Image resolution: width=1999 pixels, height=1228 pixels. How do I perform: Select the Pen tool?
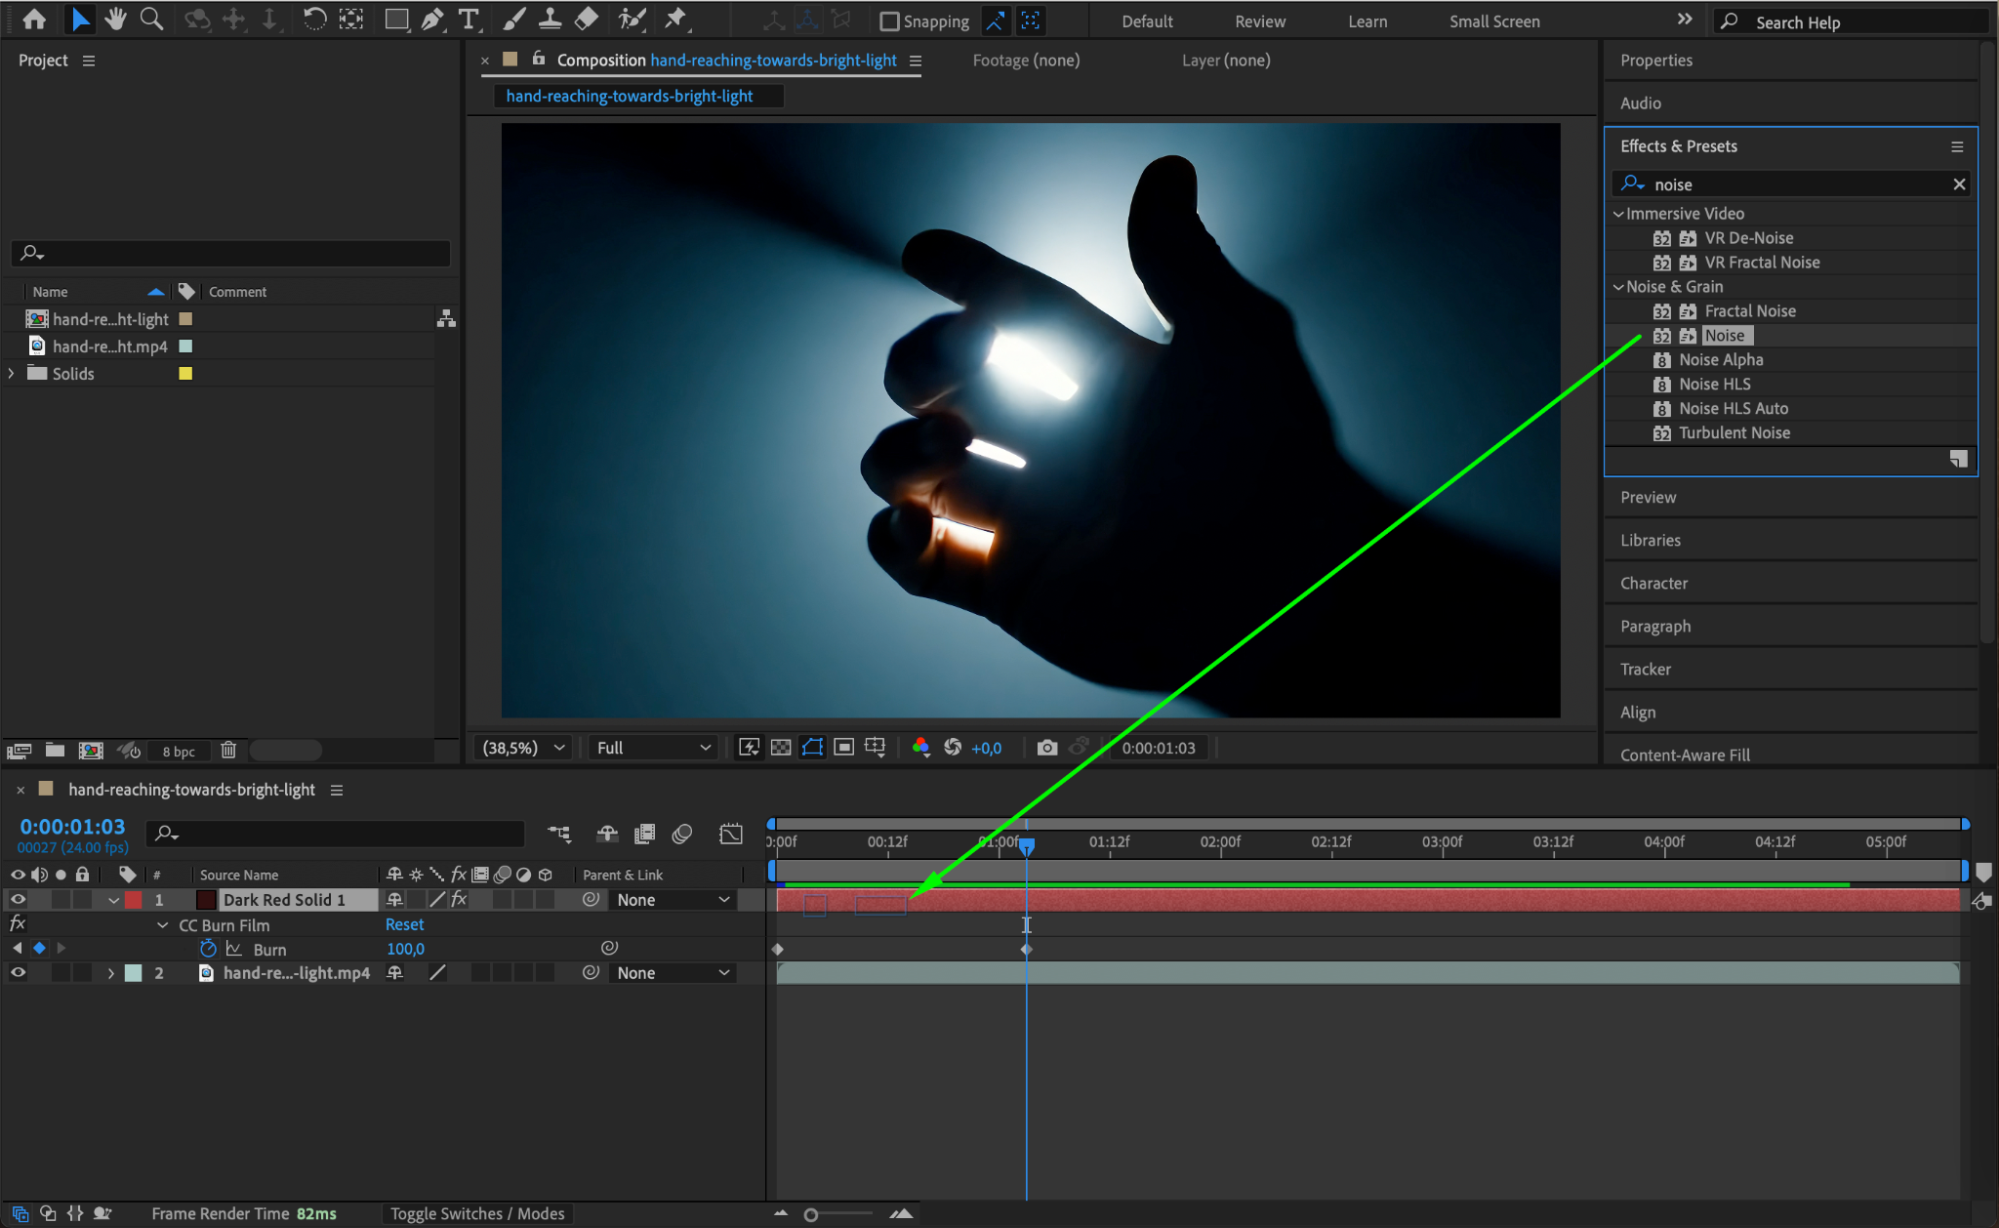[432, 19]
